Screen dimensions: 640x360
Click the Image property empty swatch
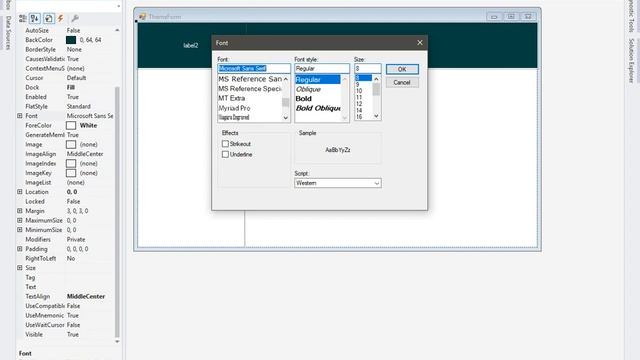point(71,144)
